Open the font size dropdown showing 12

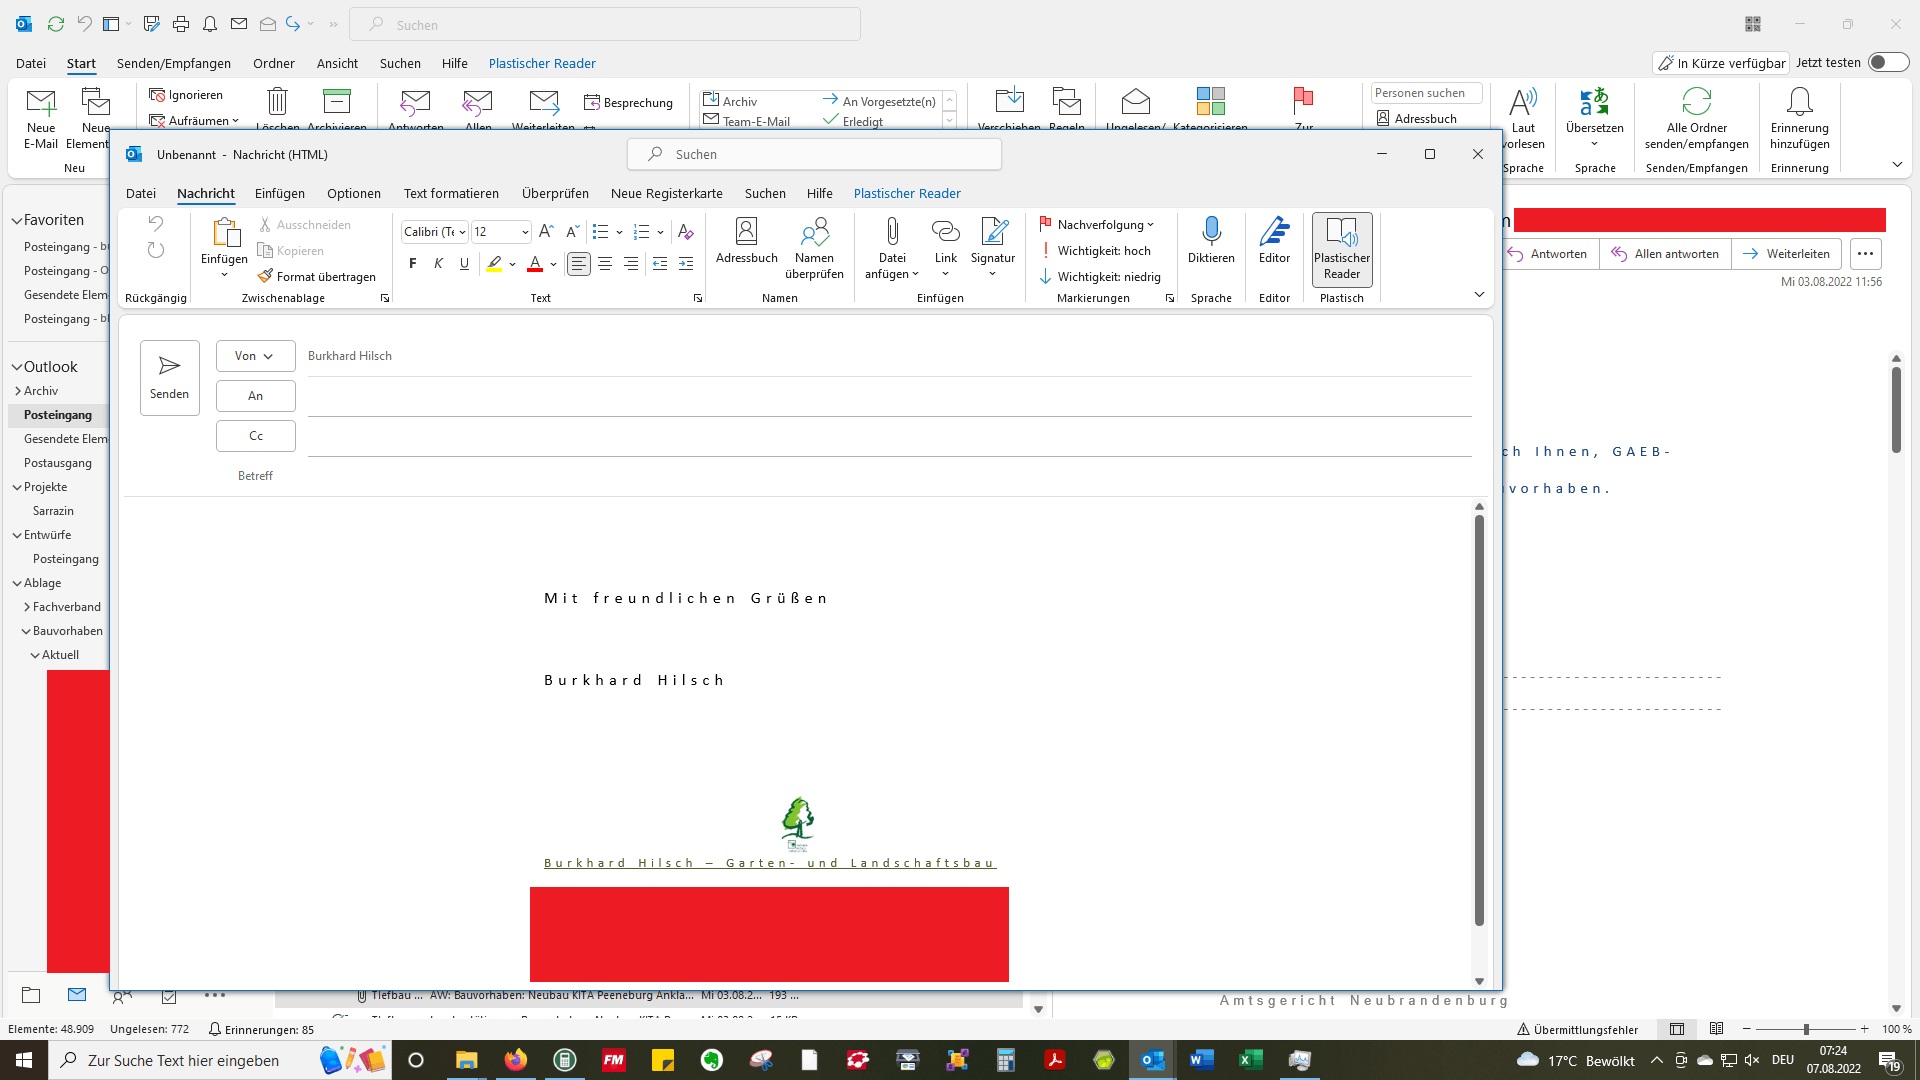tap(525, 232)
